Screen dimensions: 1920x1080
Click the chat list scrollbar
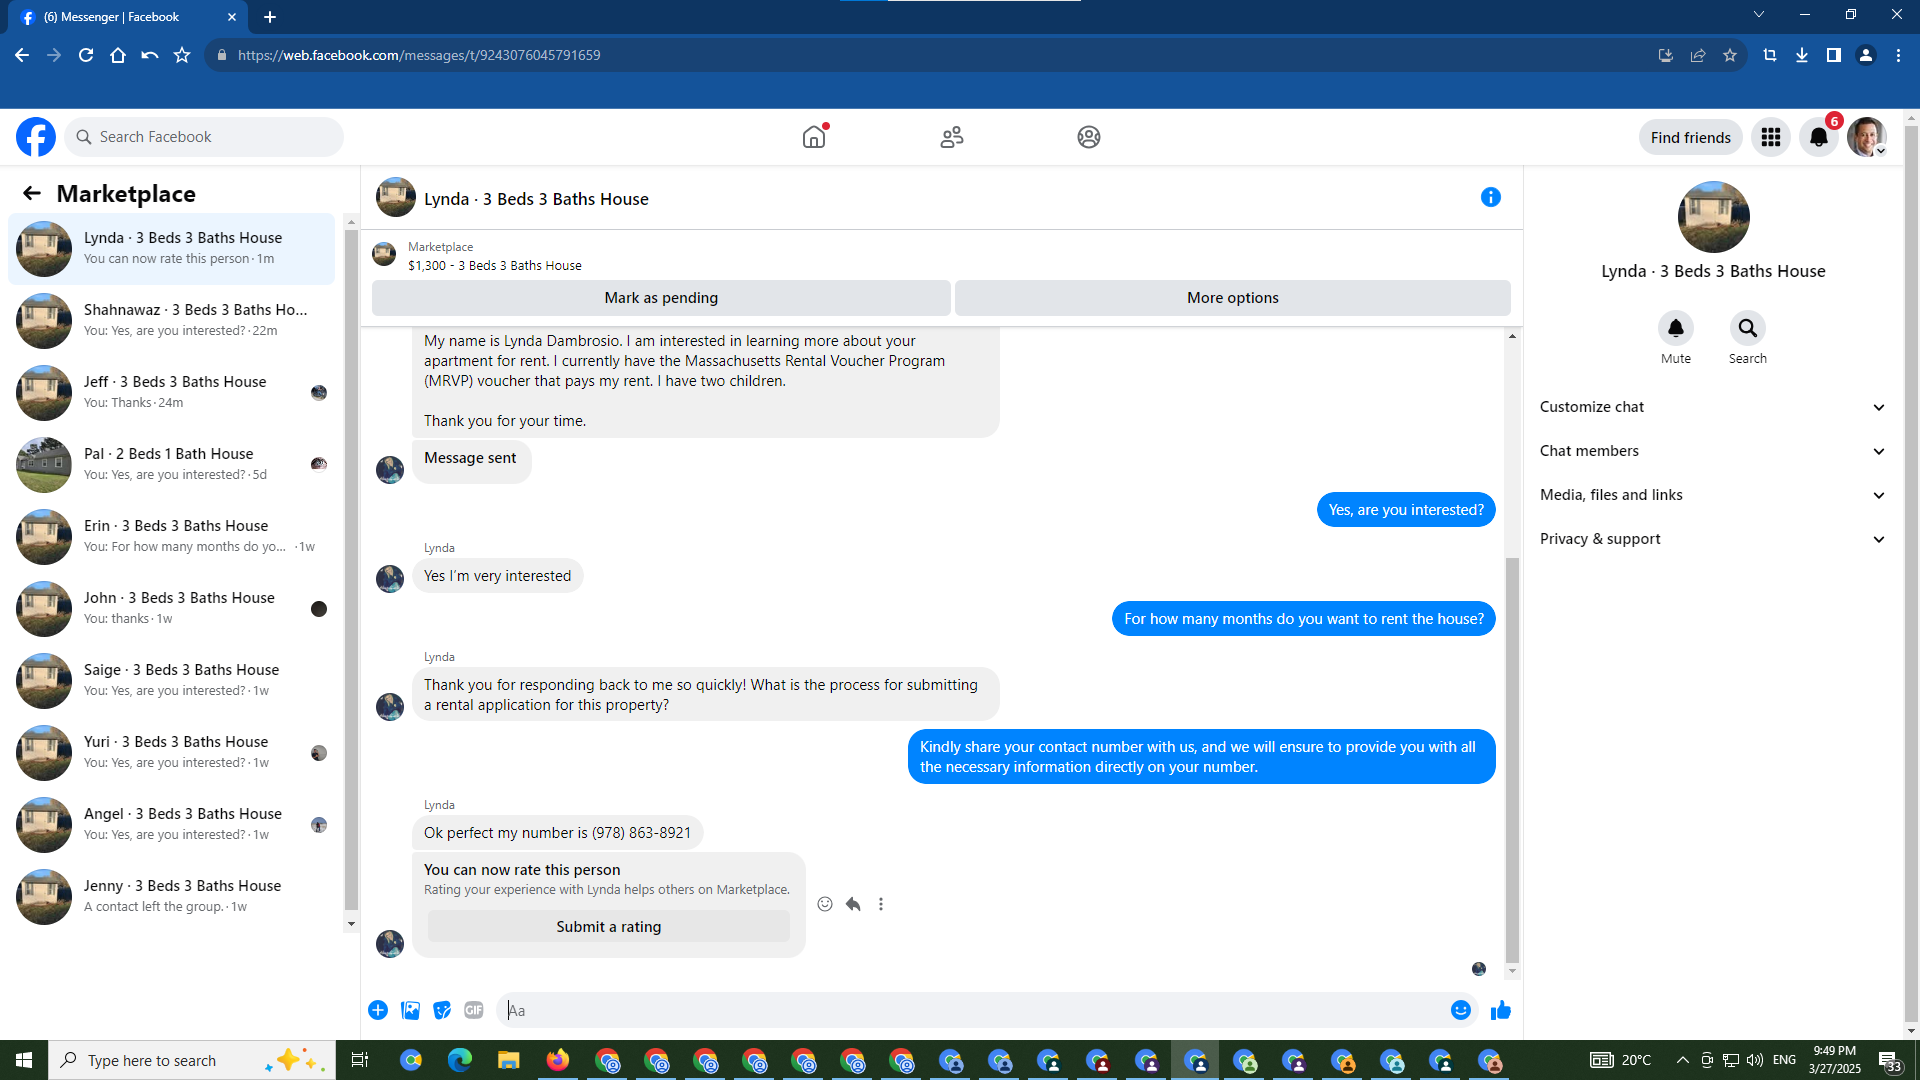[x=351, y=570]
